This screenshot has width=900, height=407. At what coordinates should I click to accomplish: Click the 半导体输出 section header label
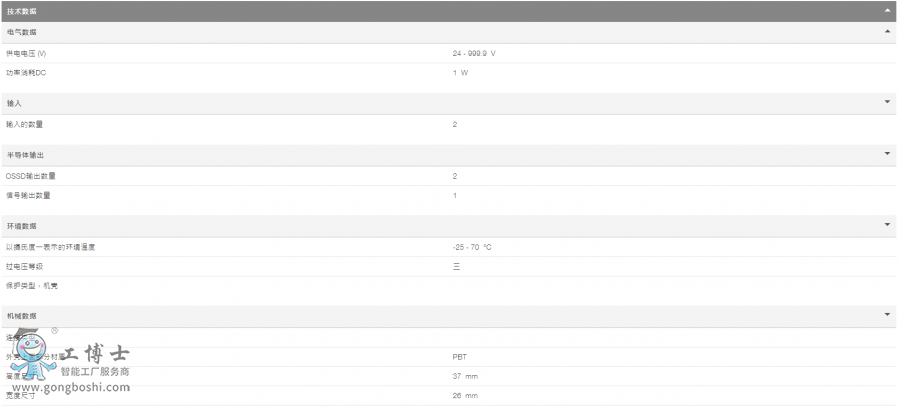tap(25, 155)
